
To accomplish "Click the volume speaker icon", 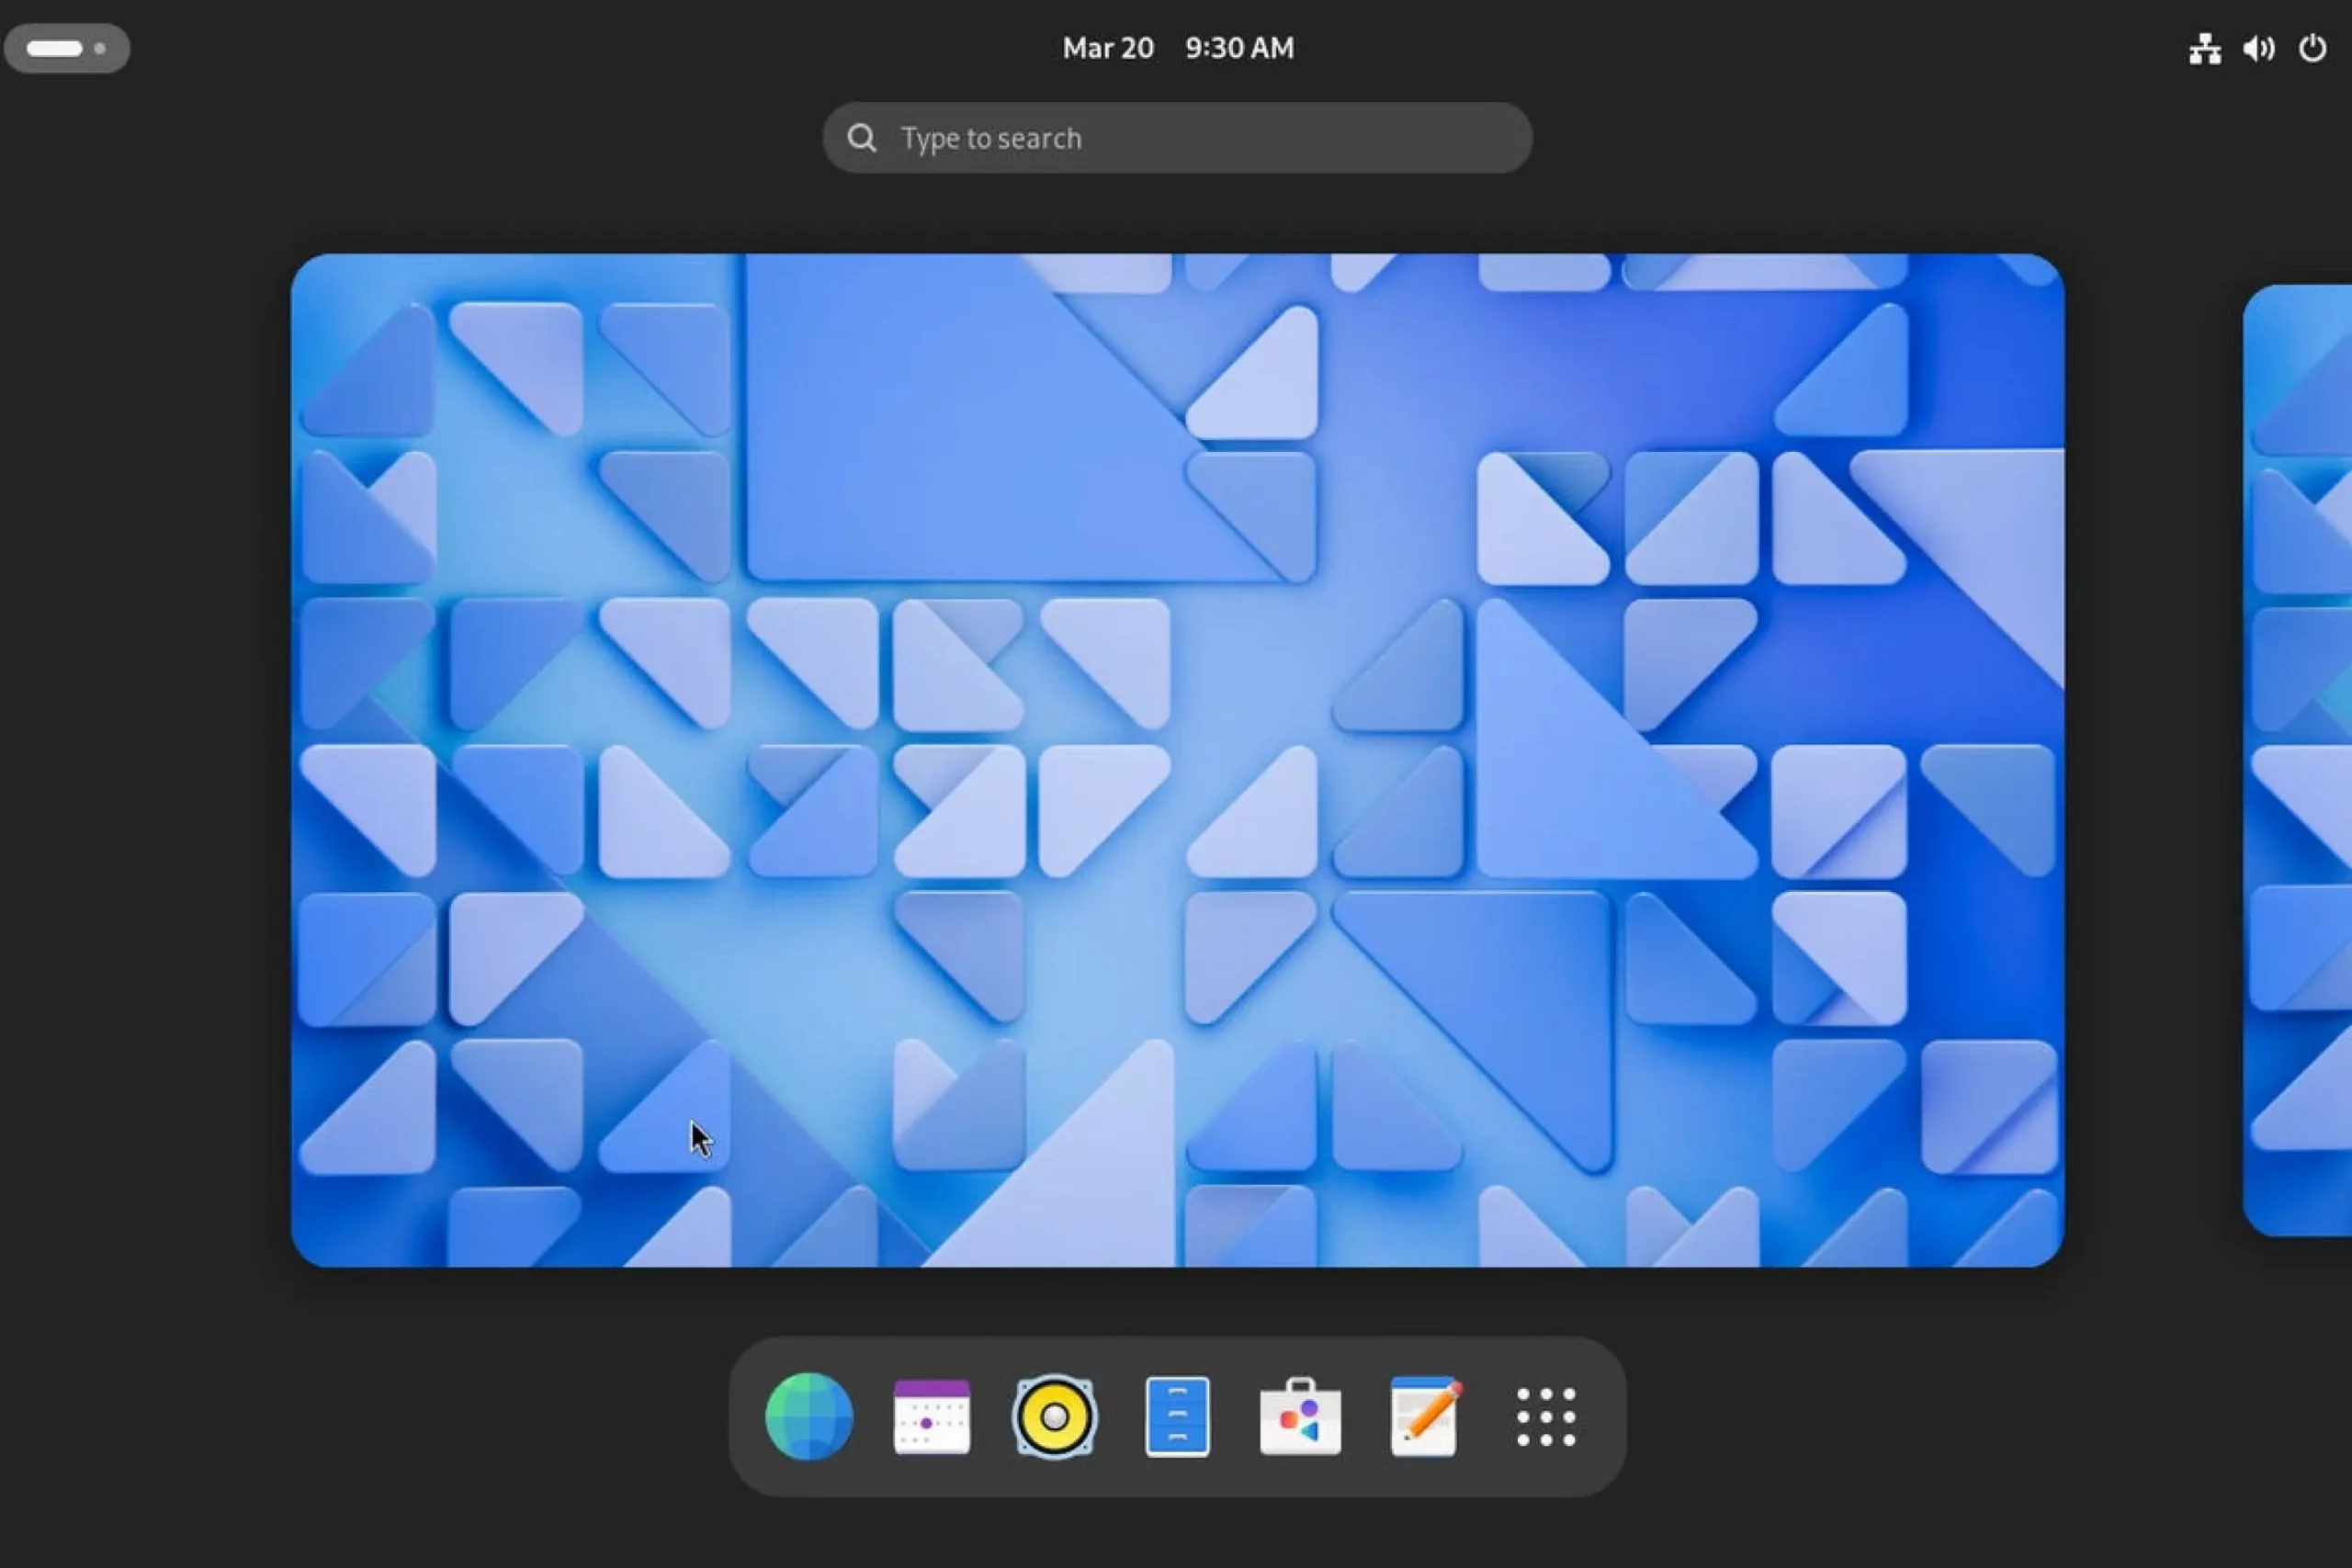I will 2258,48.
